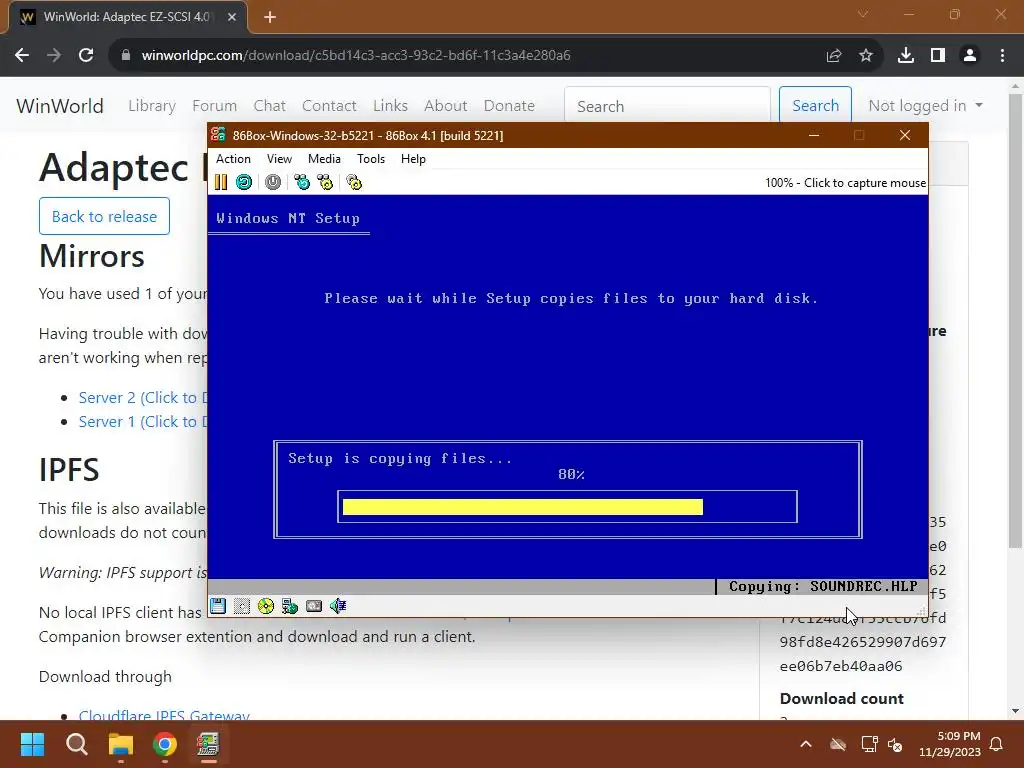
Task: Open Media menu in 86Box
Action: point(324,159)
